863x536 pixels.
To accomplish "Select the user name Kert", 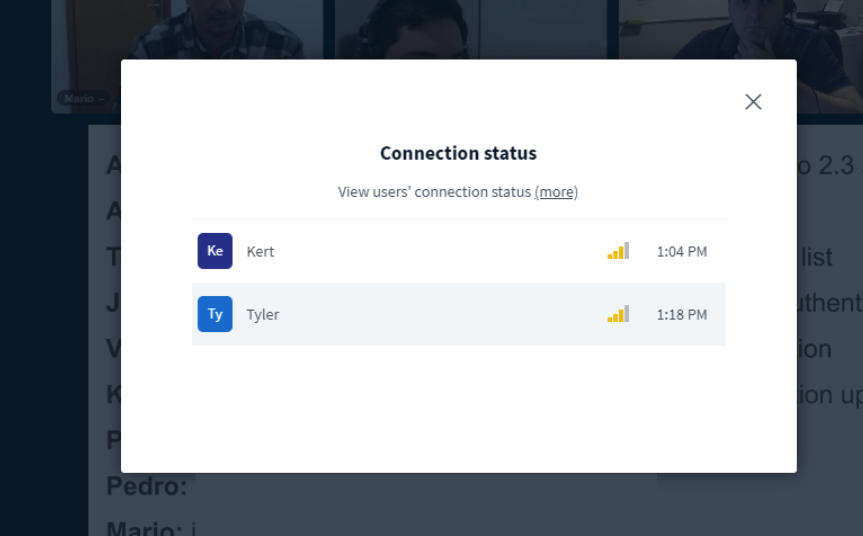I will tap(260, 251).
